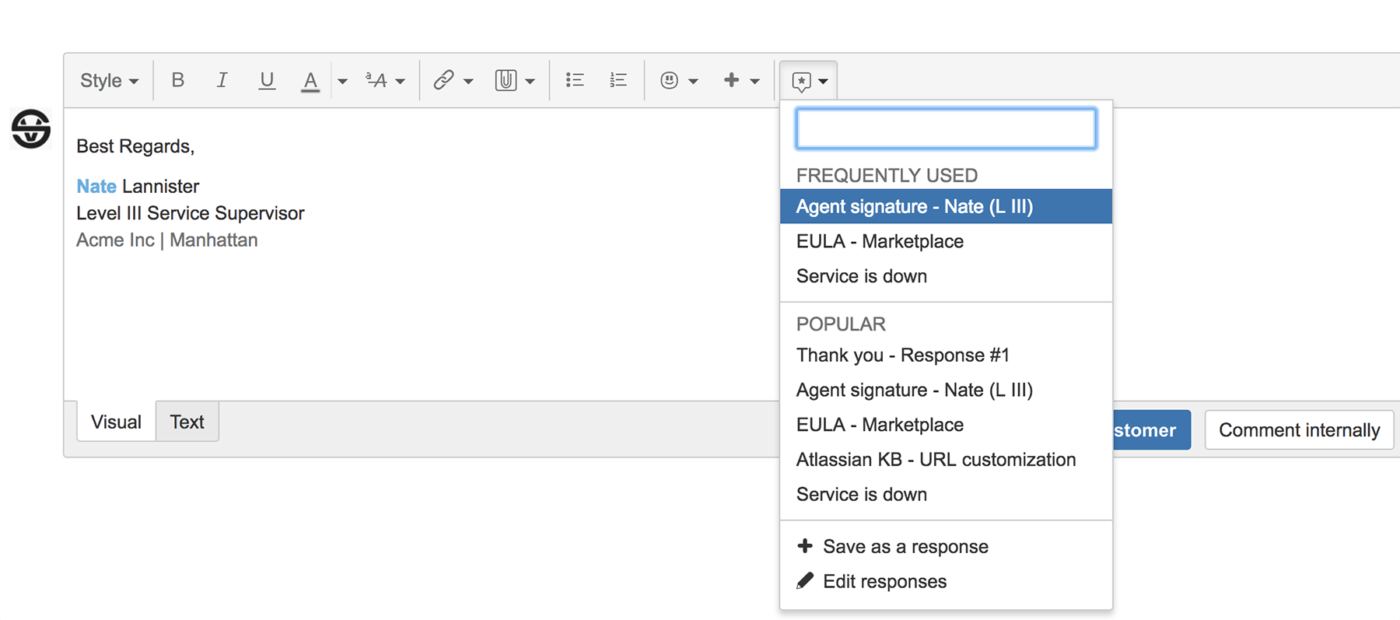Click the Level III Service Supervisor line
The image size is (1400, 620).
pos(190,213)
